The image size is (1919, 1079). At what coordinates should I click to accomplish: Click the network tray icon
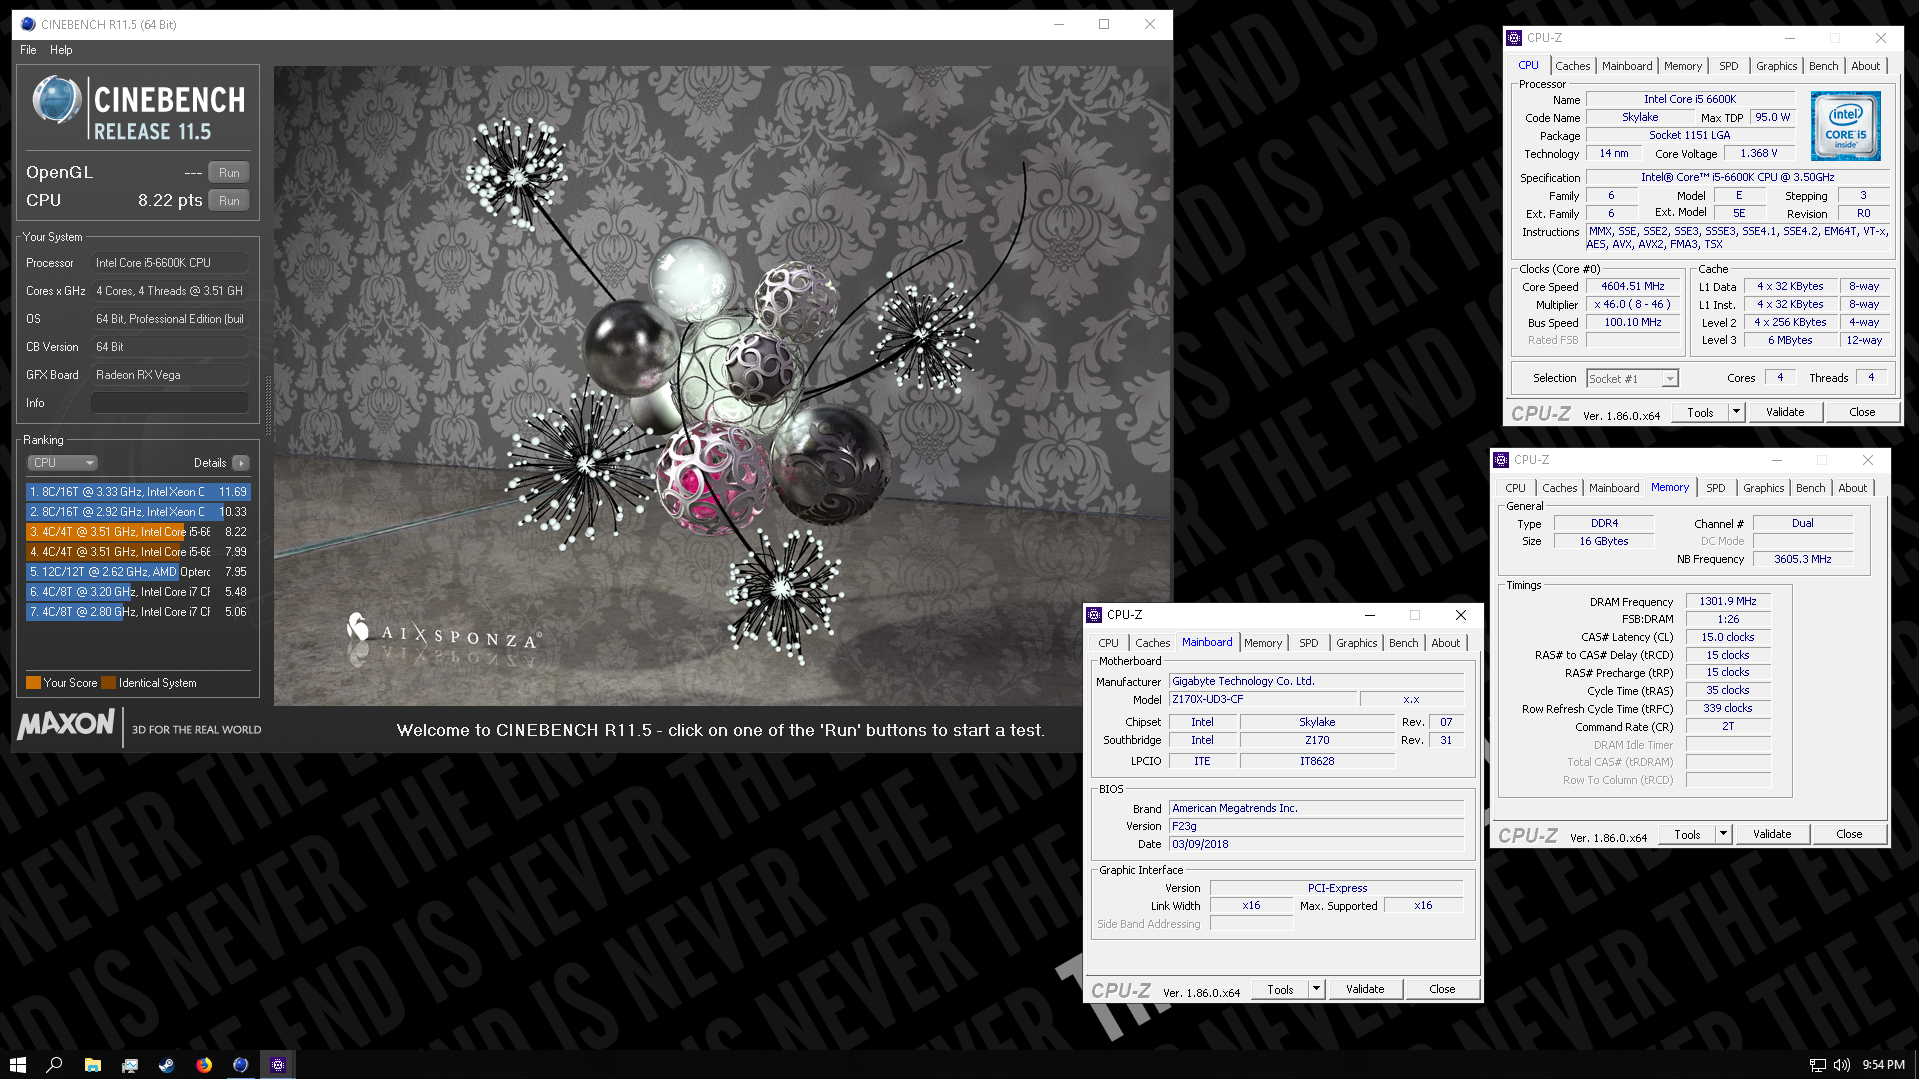click(1817, 1065)
